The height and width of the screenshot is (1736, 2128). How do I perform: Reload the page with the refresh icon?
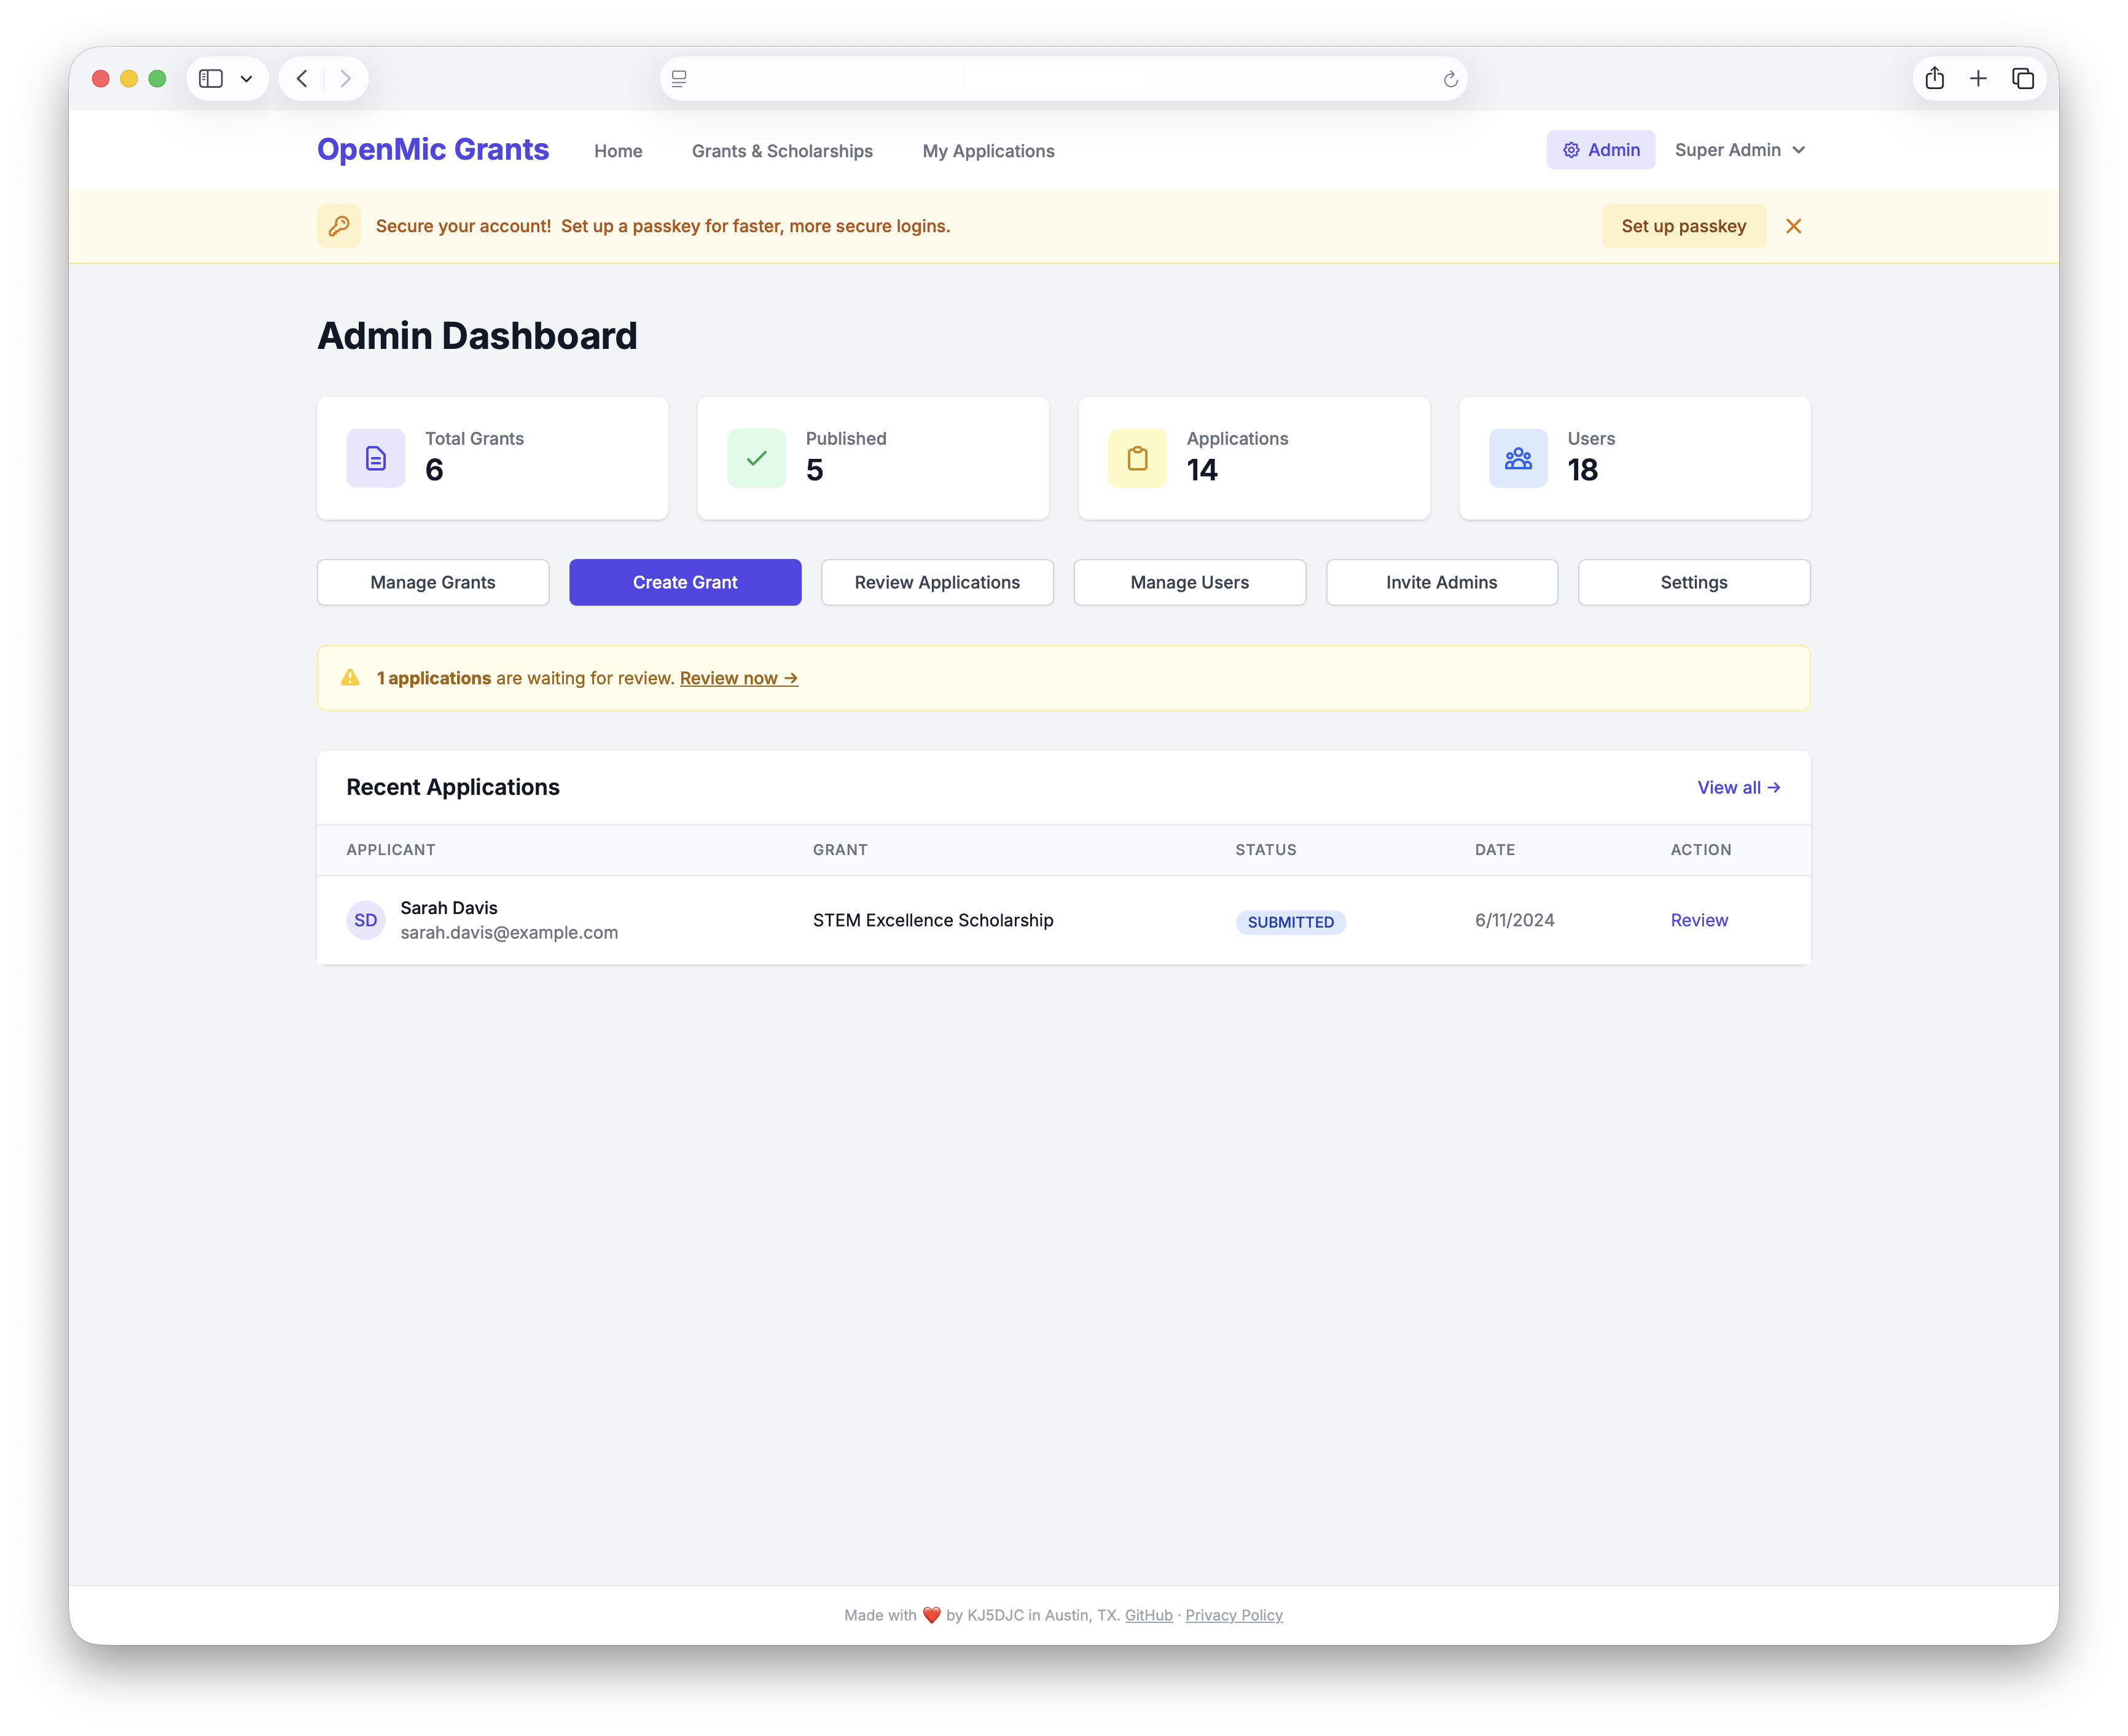pyautogui.click(x=1450, y=79)
